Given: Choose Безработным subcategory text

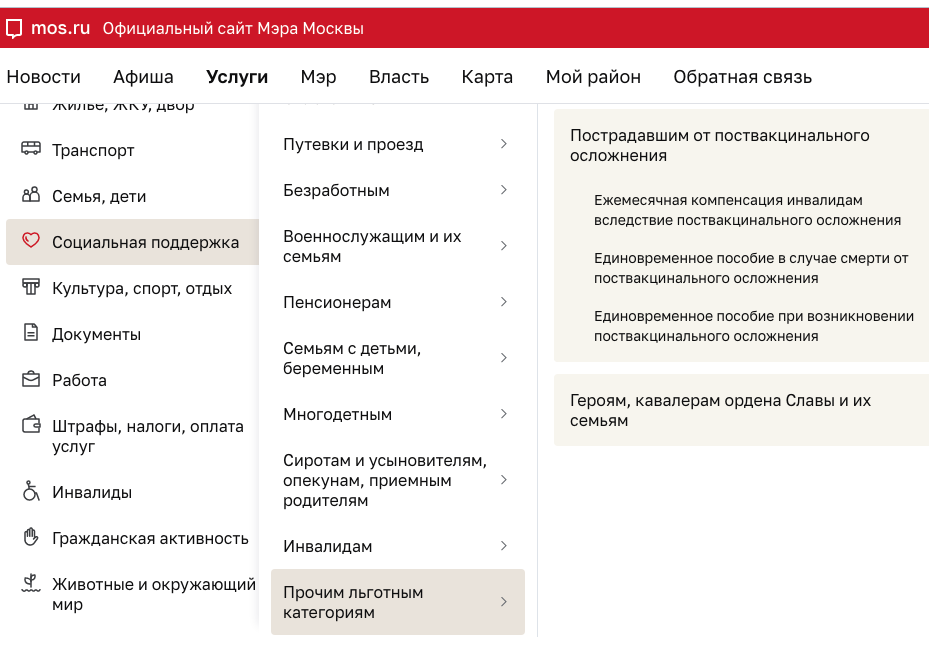Looking at the screenshot, I should point(336,190).
